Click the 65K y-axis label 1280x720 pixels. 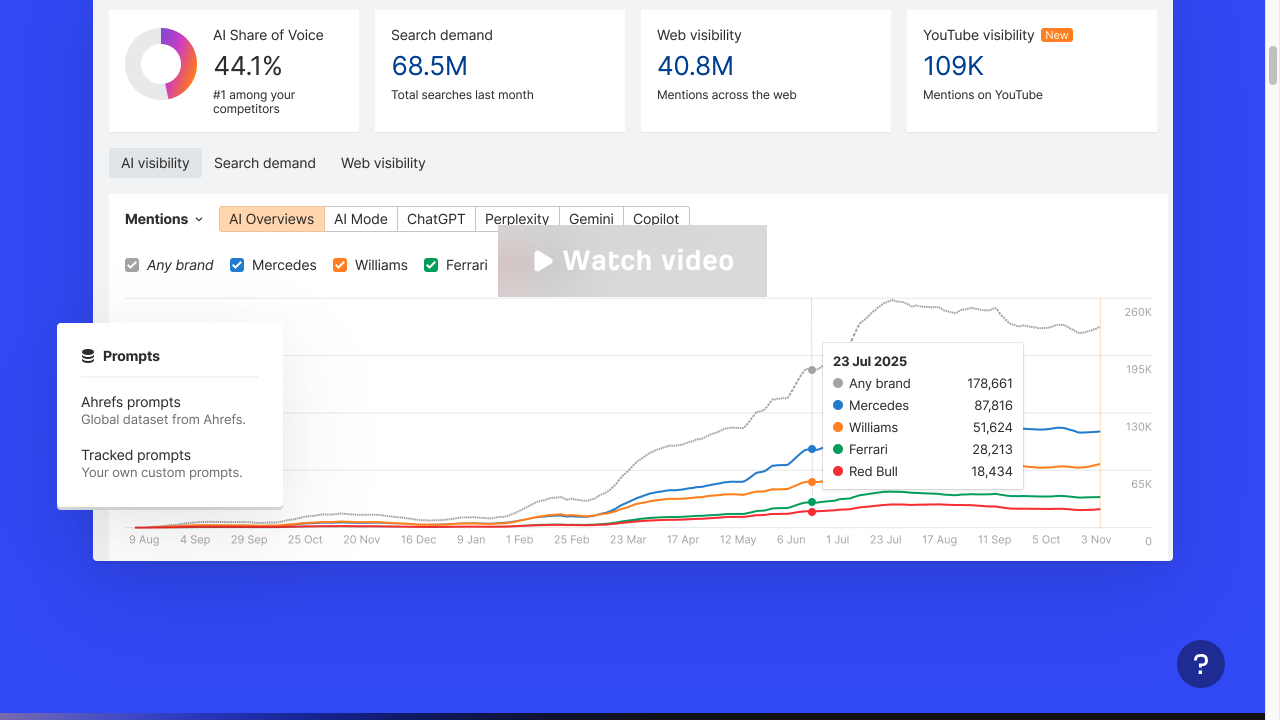click(1142, 484)
